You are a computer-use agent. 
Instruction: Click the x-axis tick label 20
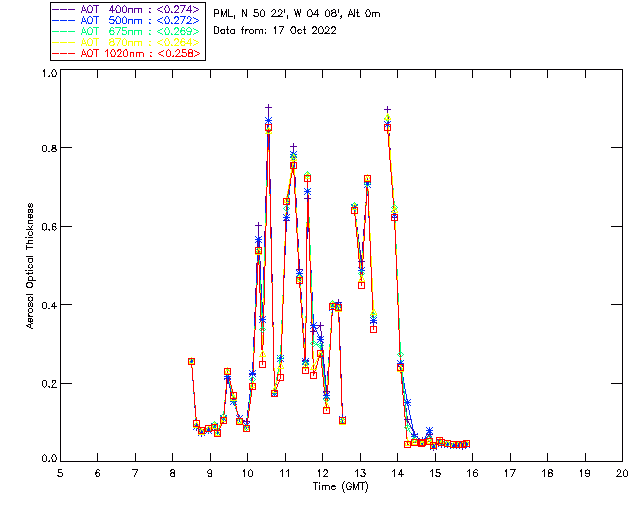(x=622, y=473)
